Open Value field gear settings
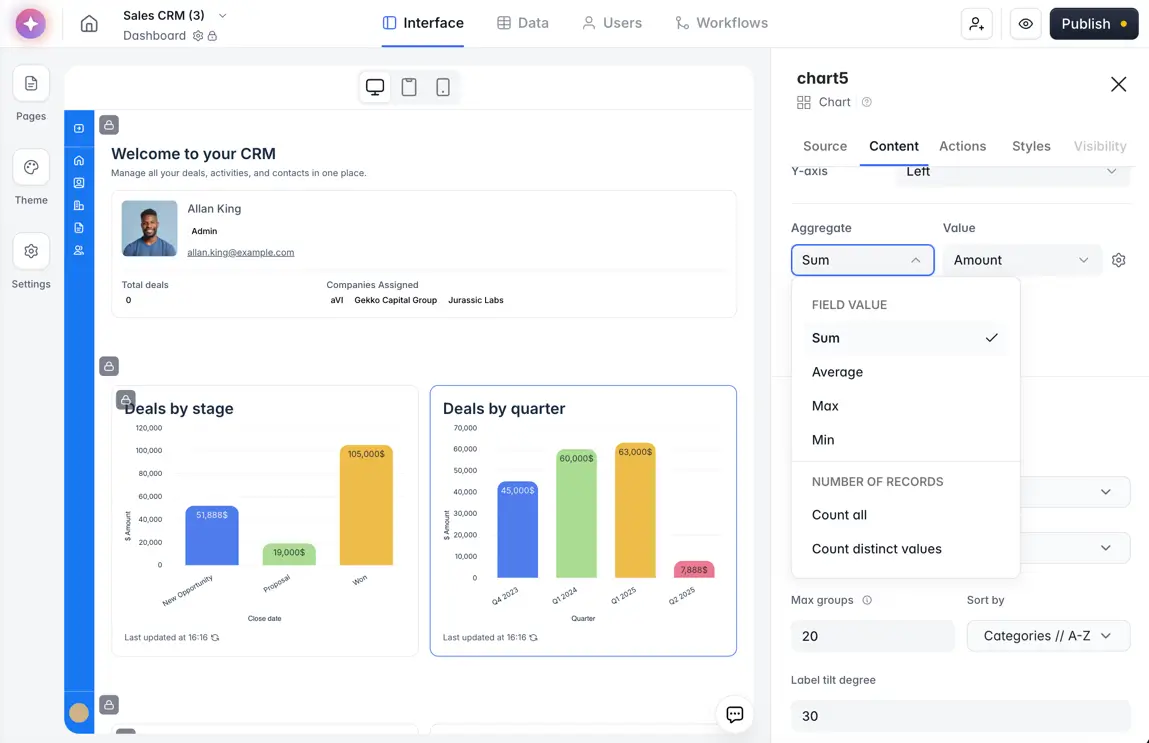Viewport: 1149px width, 743px height. (1118, 260)
